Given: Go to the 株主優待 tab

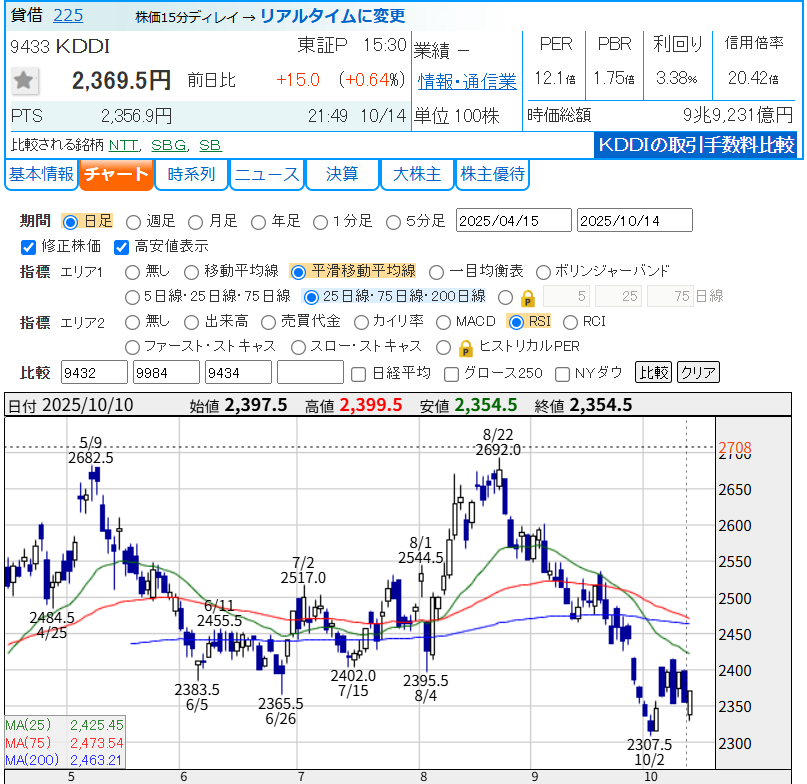Looking at the screenshot, I should [492, 175].
